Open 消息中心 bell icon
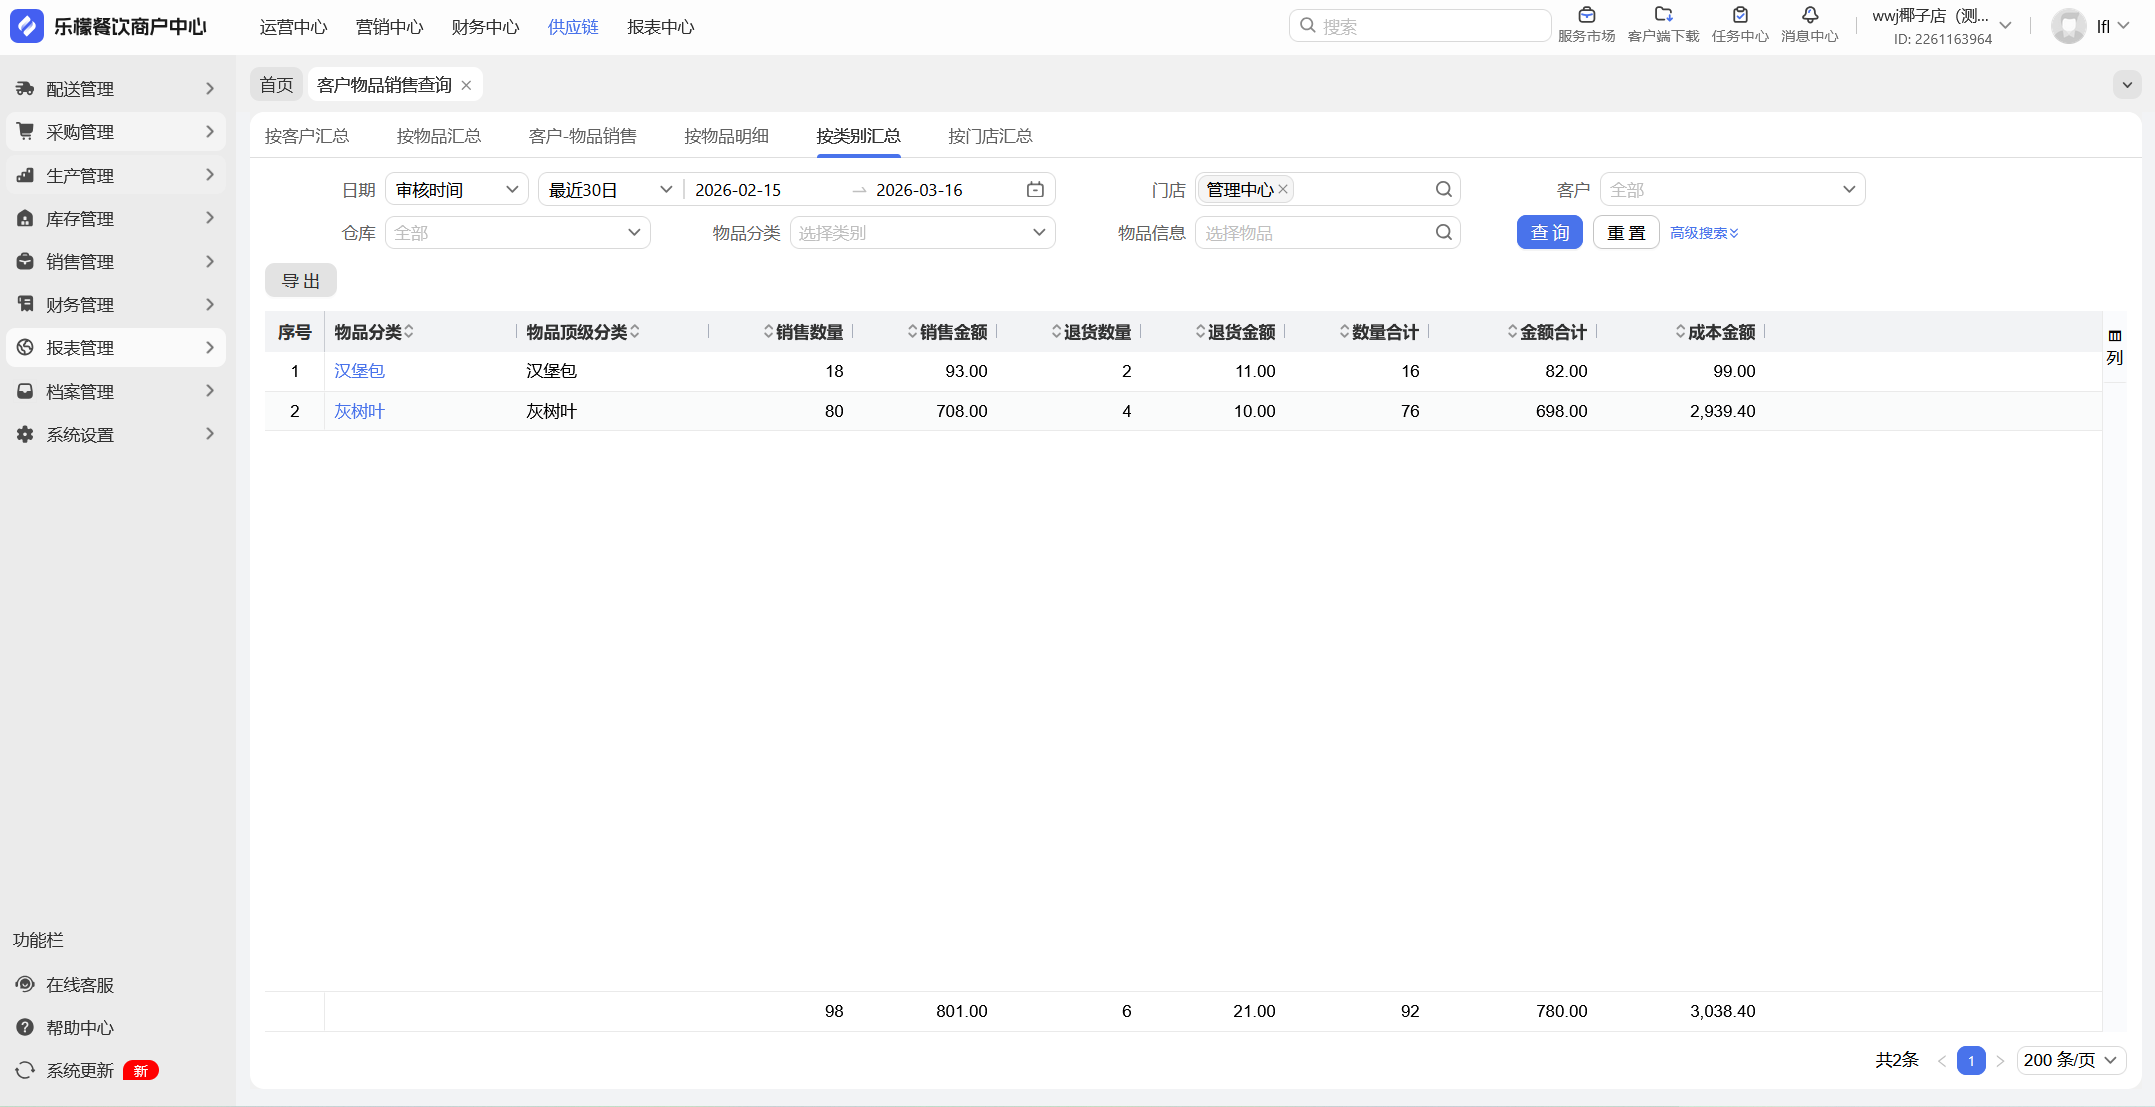Screen dimensions: 2155x1107 tap(1809, 16)
